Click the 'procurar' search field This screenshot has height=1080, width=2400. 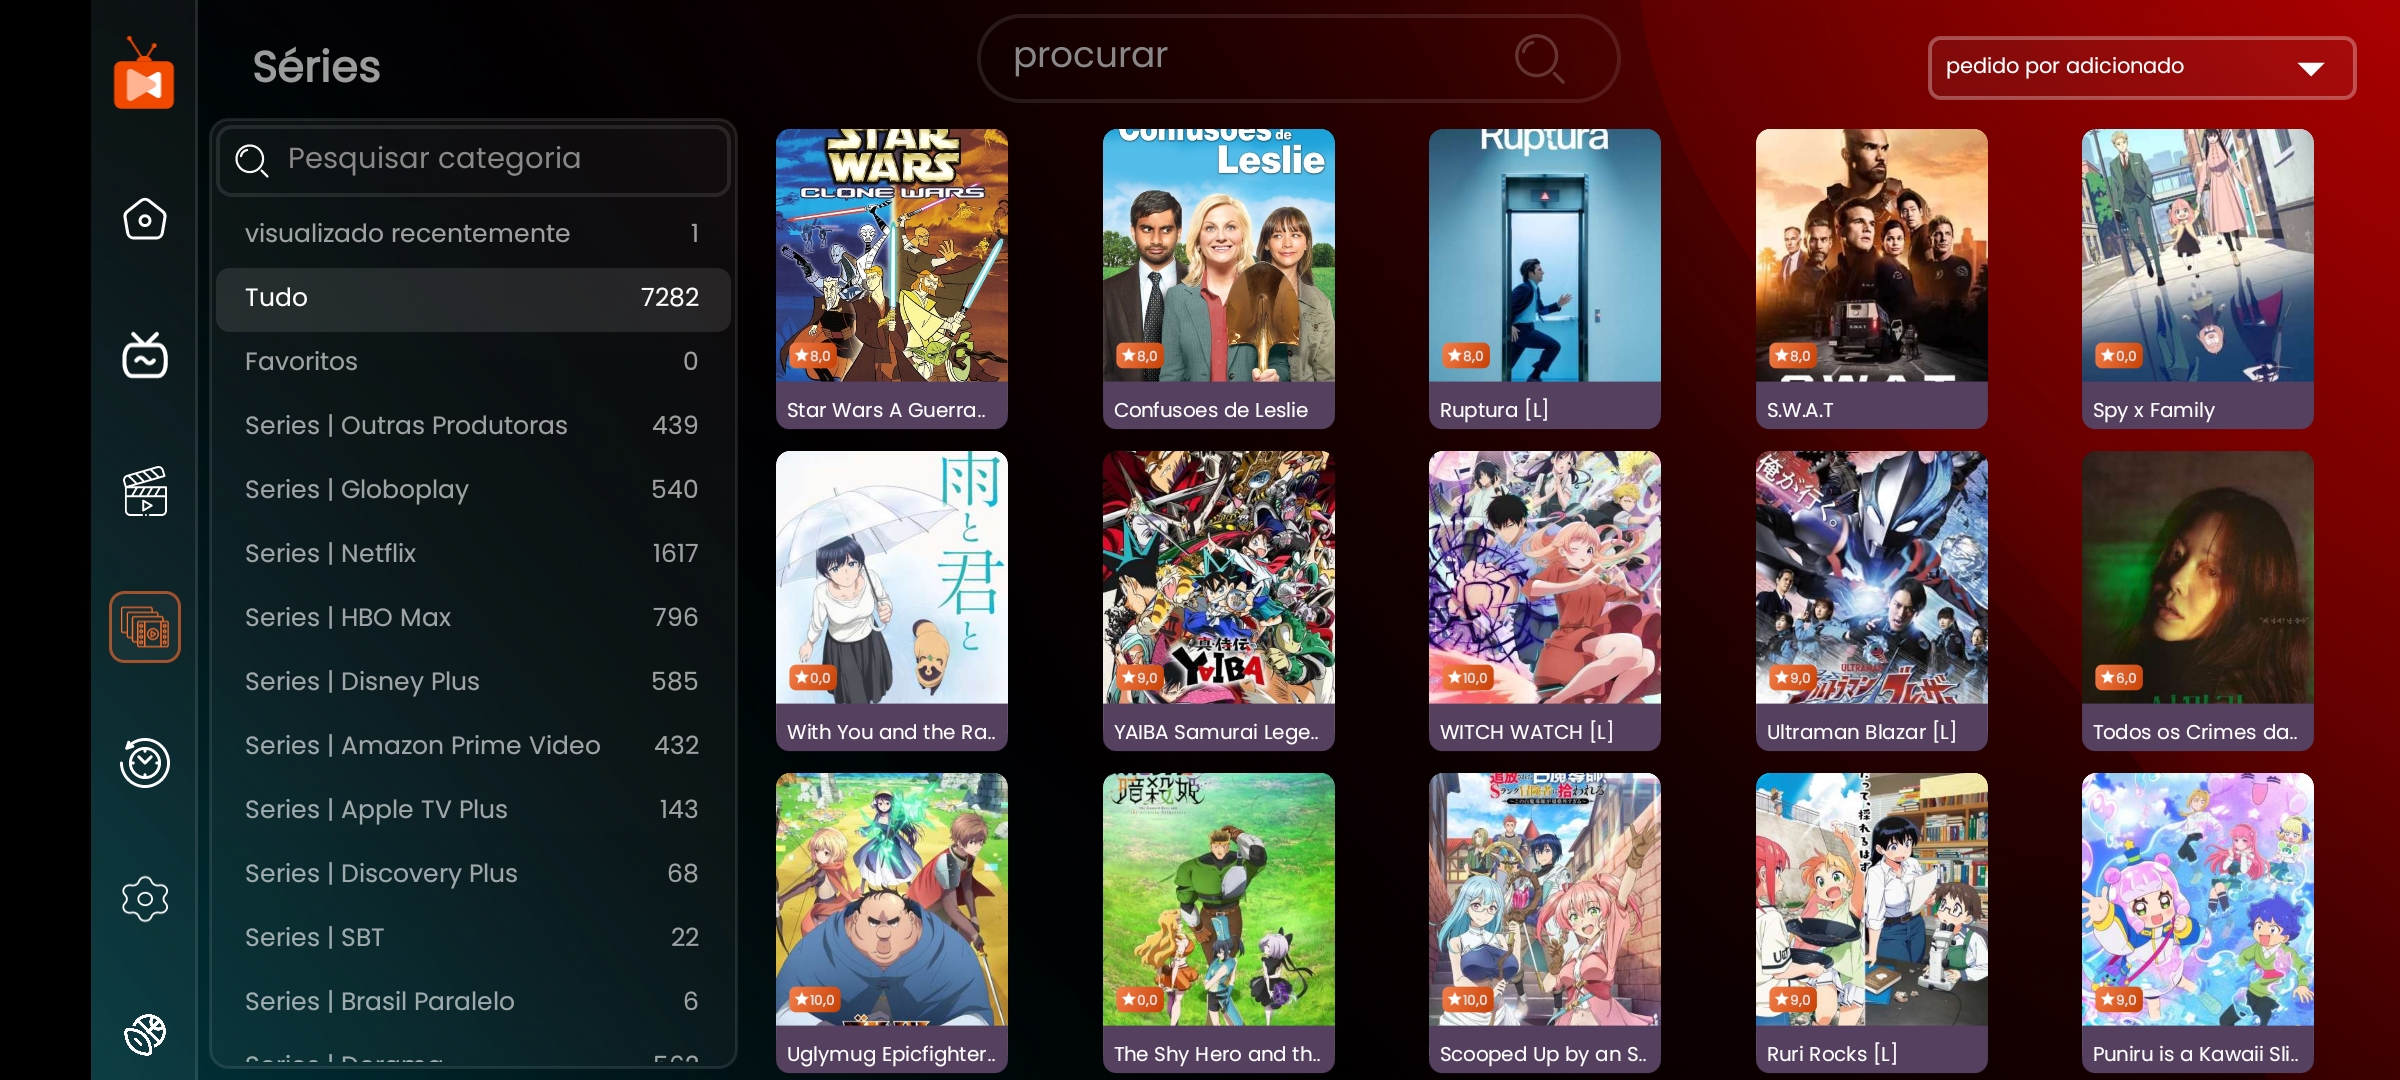[x=1298, y=58]
